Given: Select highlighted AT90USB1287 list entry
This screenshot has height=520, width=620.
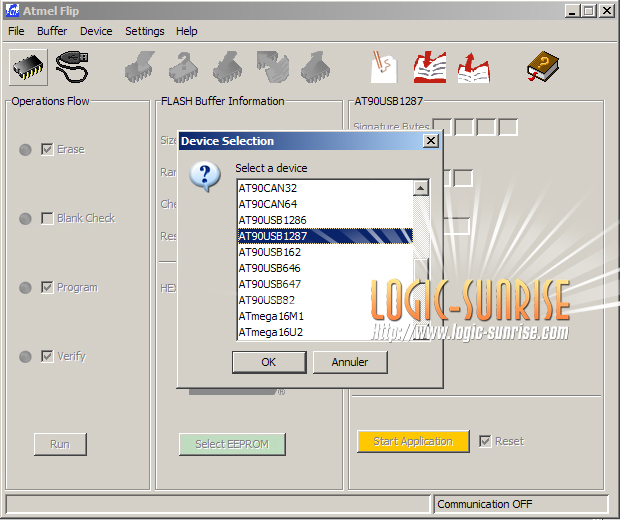Looking at the screenshot, I should coord(325,236).
